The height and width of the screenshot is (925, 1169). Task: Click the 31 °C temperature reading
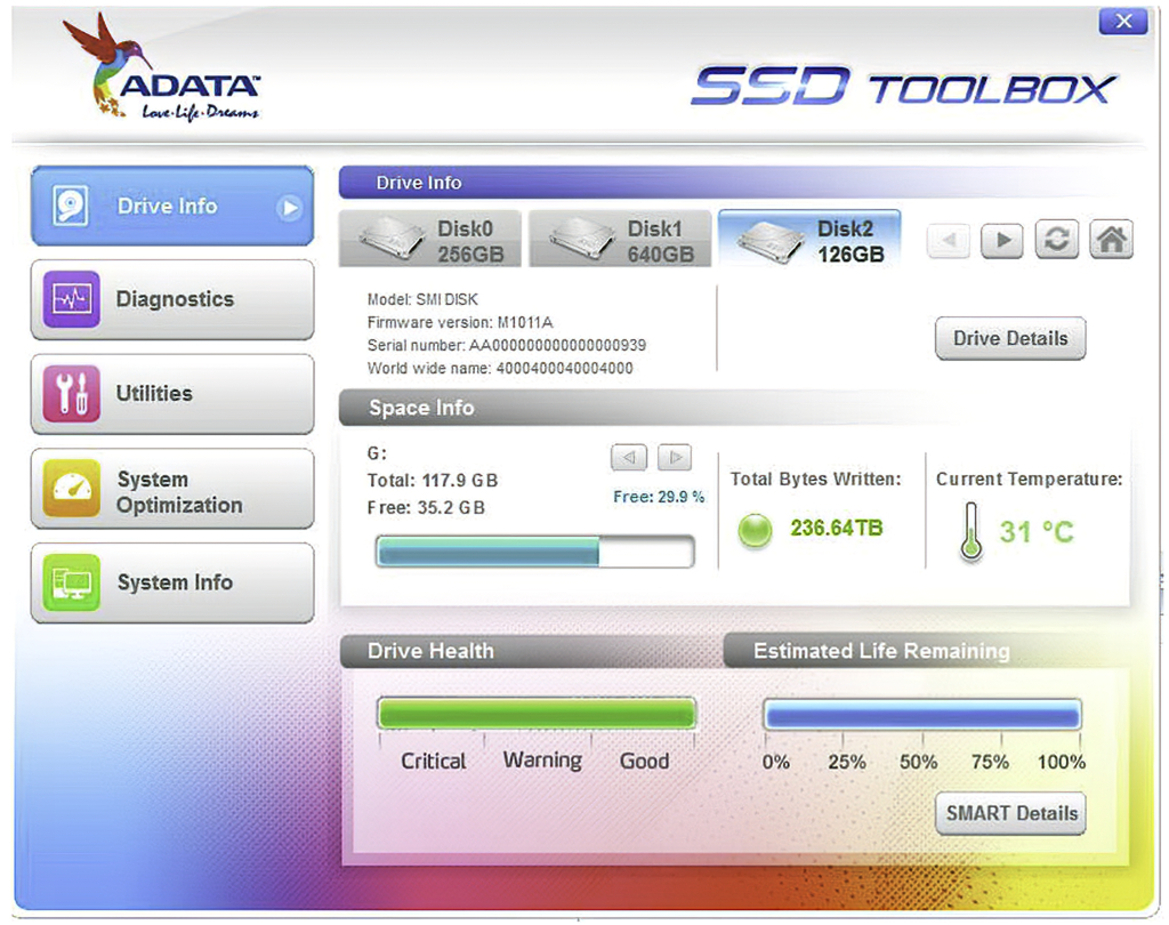pyautogui.click(x=1037, y=532)
